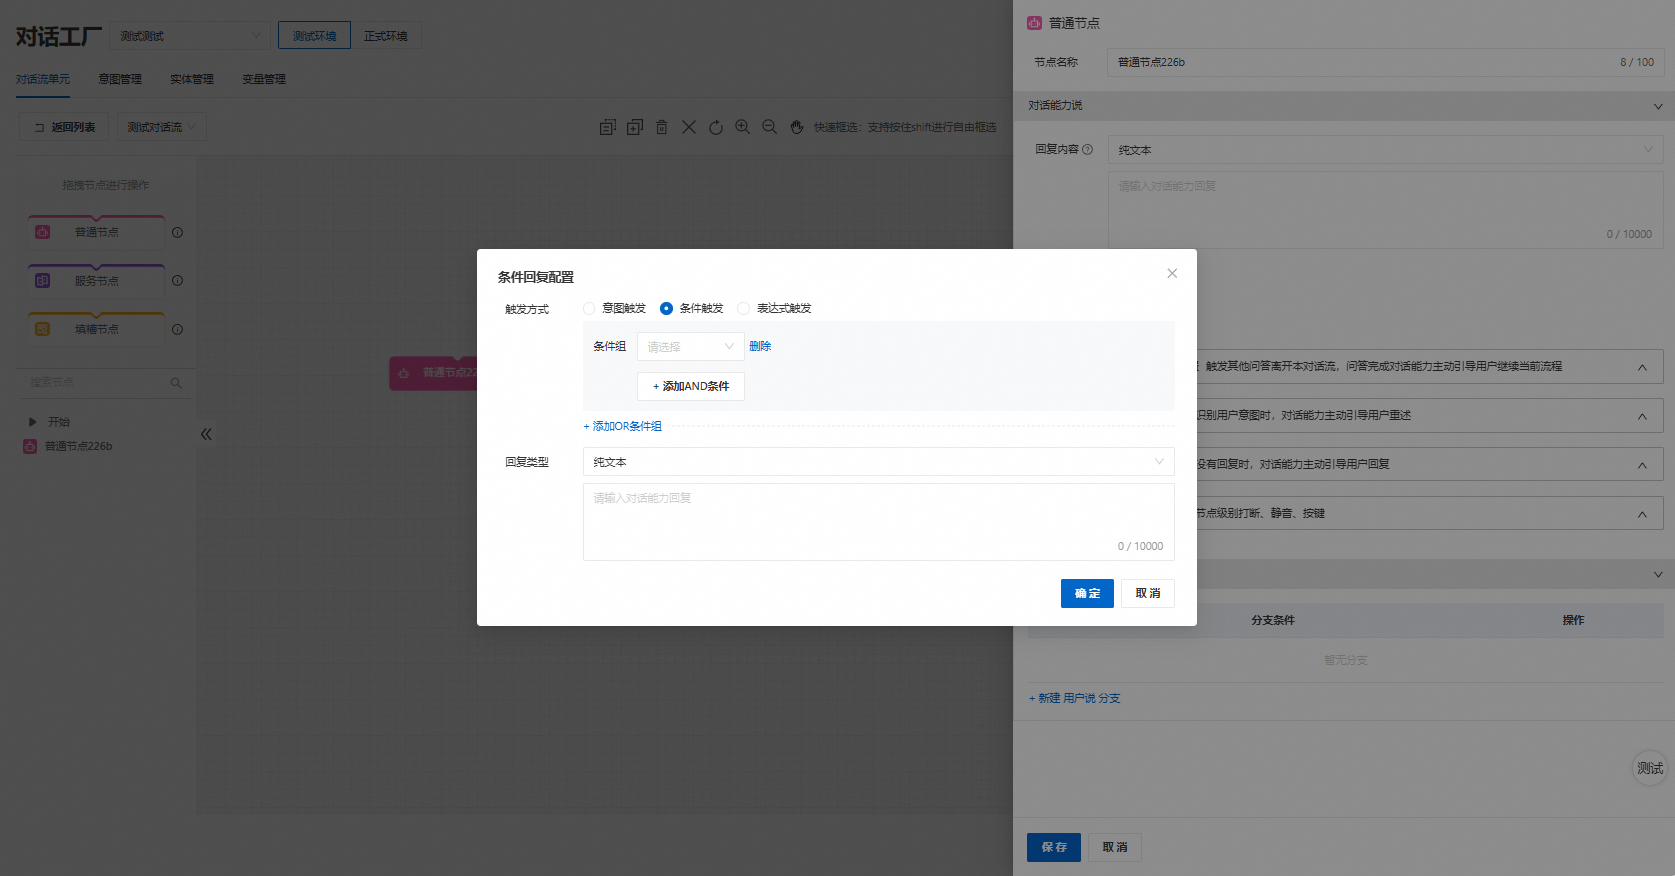The width and height of the screenshot is (1675, 876).
Task: Collapse the 对话能力说 section chevron
Action: pos(1657,106)
